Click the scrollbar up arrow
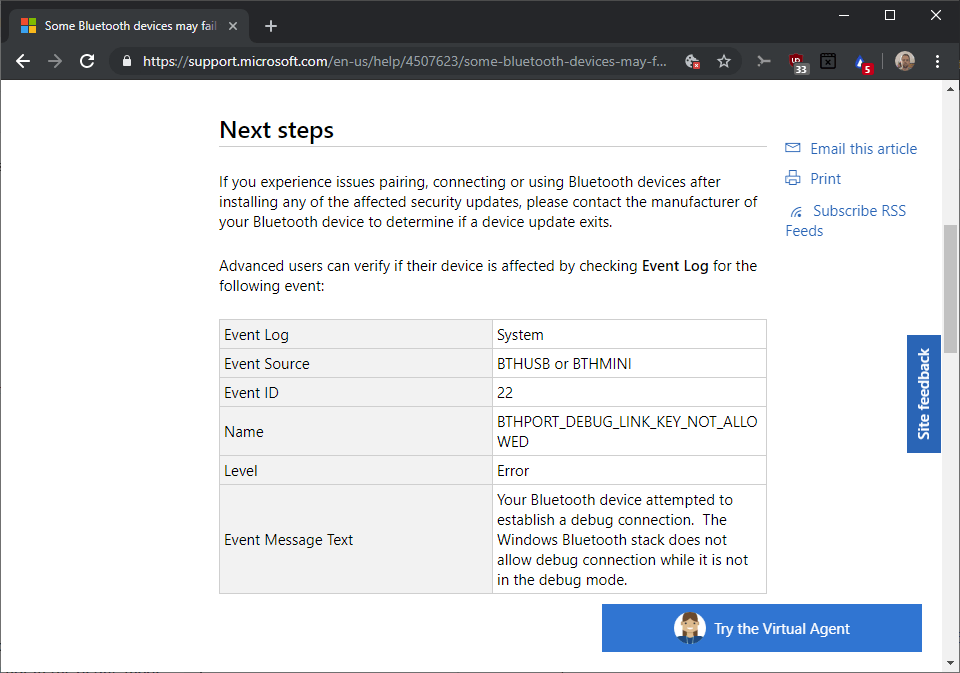Image resolution: width=960 pixels, height=673 pixels. tap(950, 89)
